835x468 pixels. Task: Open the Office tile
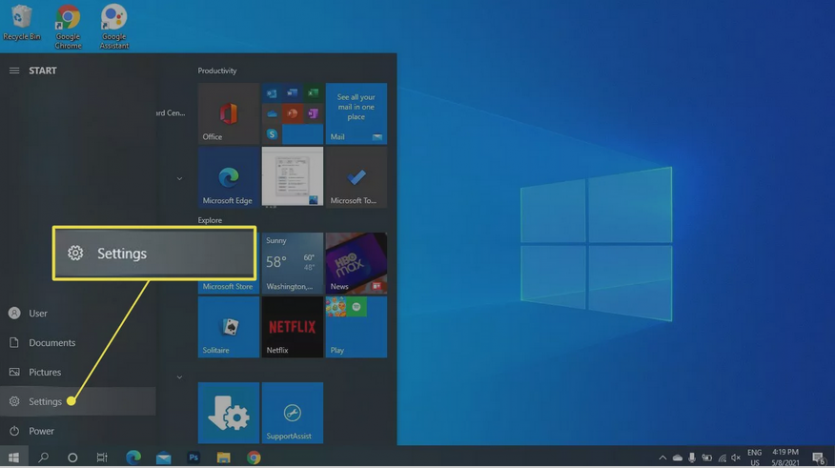pyautogui.click(x=228, y=113)
